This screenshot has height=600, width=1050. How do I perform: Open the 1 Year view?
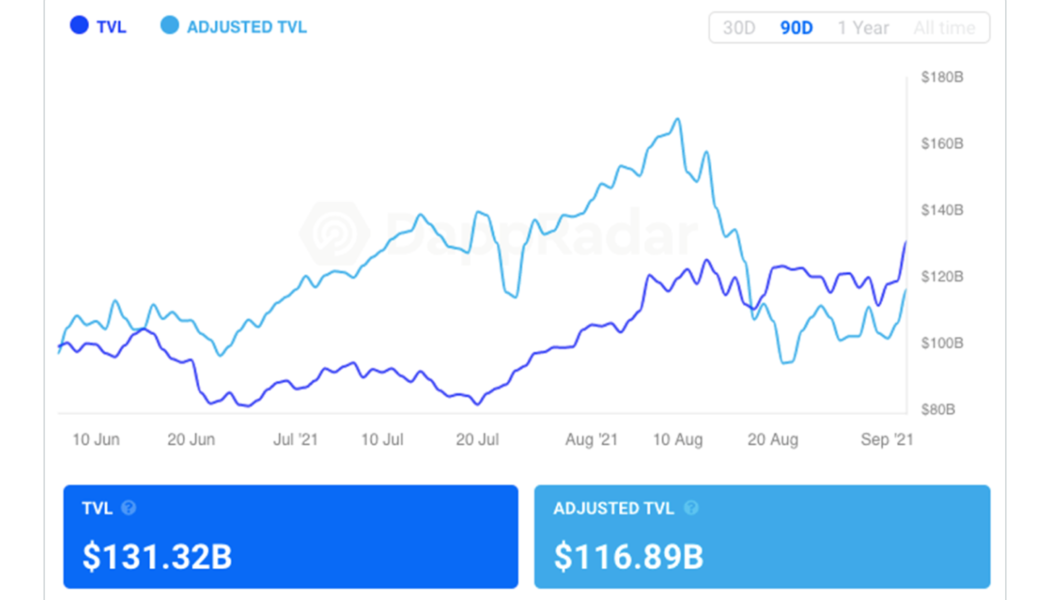(x=862, y=28)
